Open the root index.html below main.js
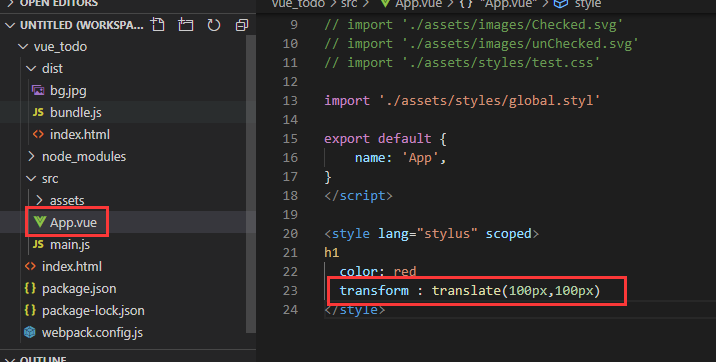 72,266
